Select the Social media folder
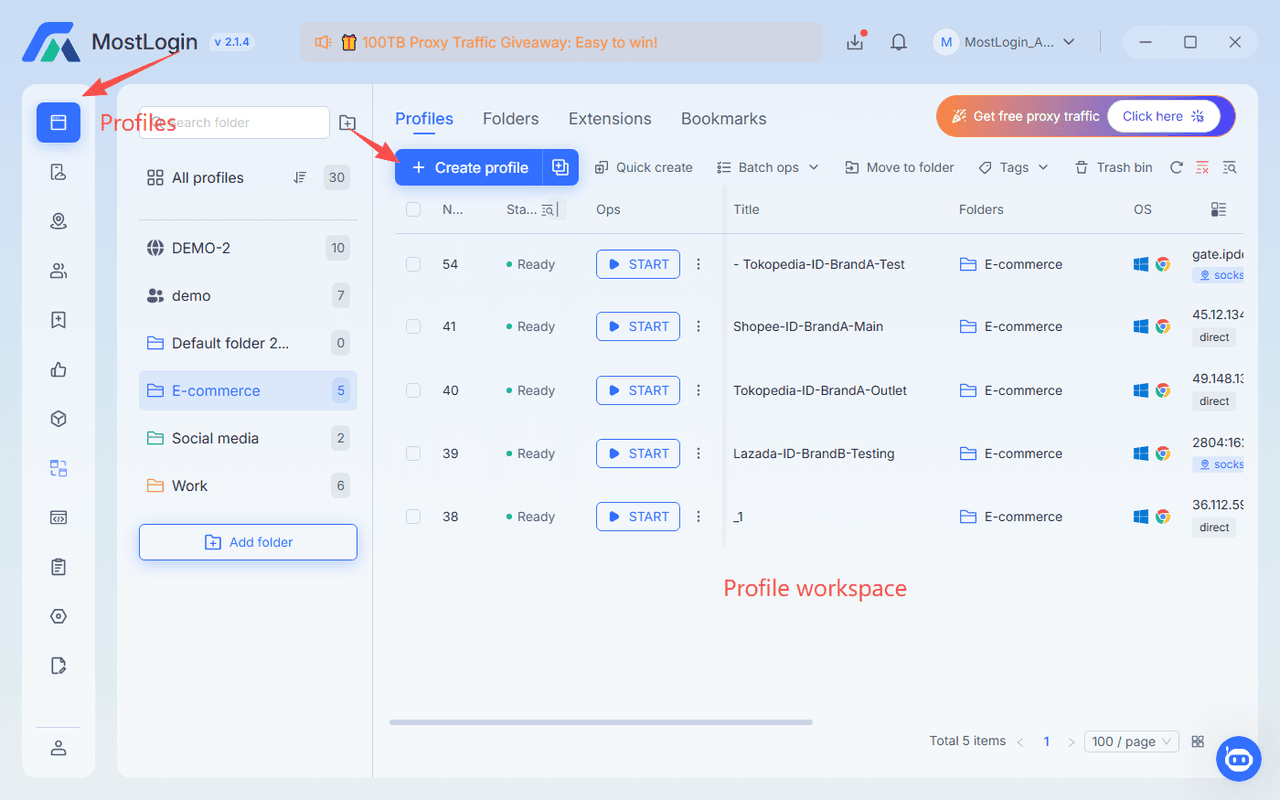The image size is (1280, 800). [248, 438]
